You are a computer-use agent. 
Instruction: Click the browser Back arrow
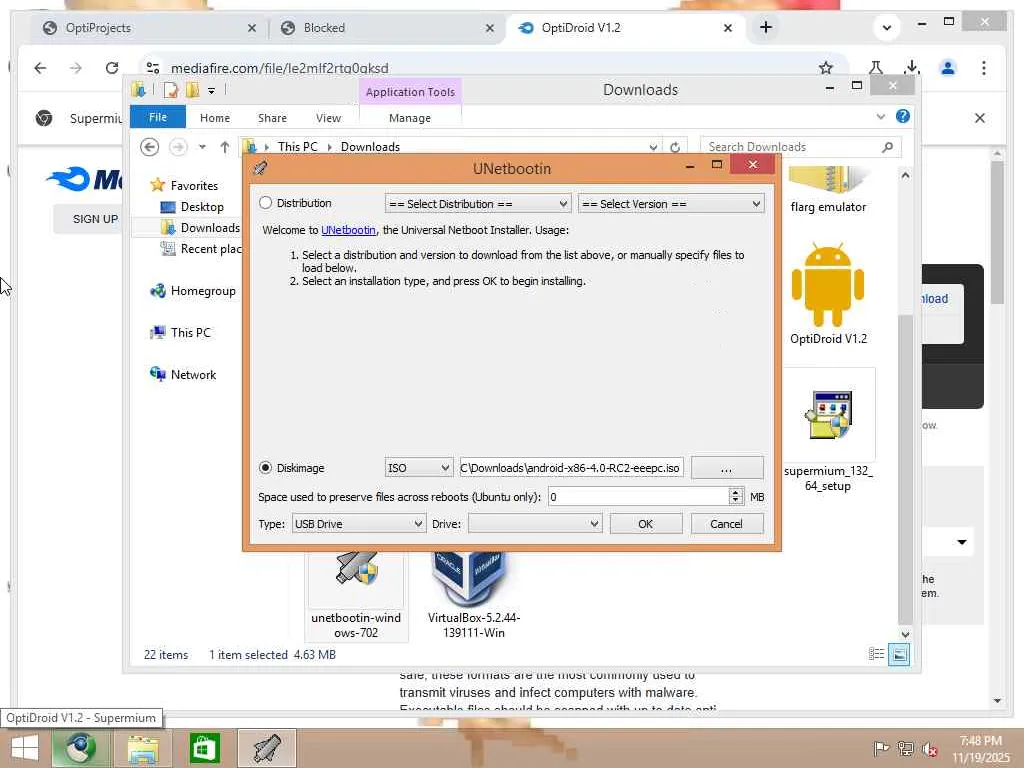tap(40, 68)
